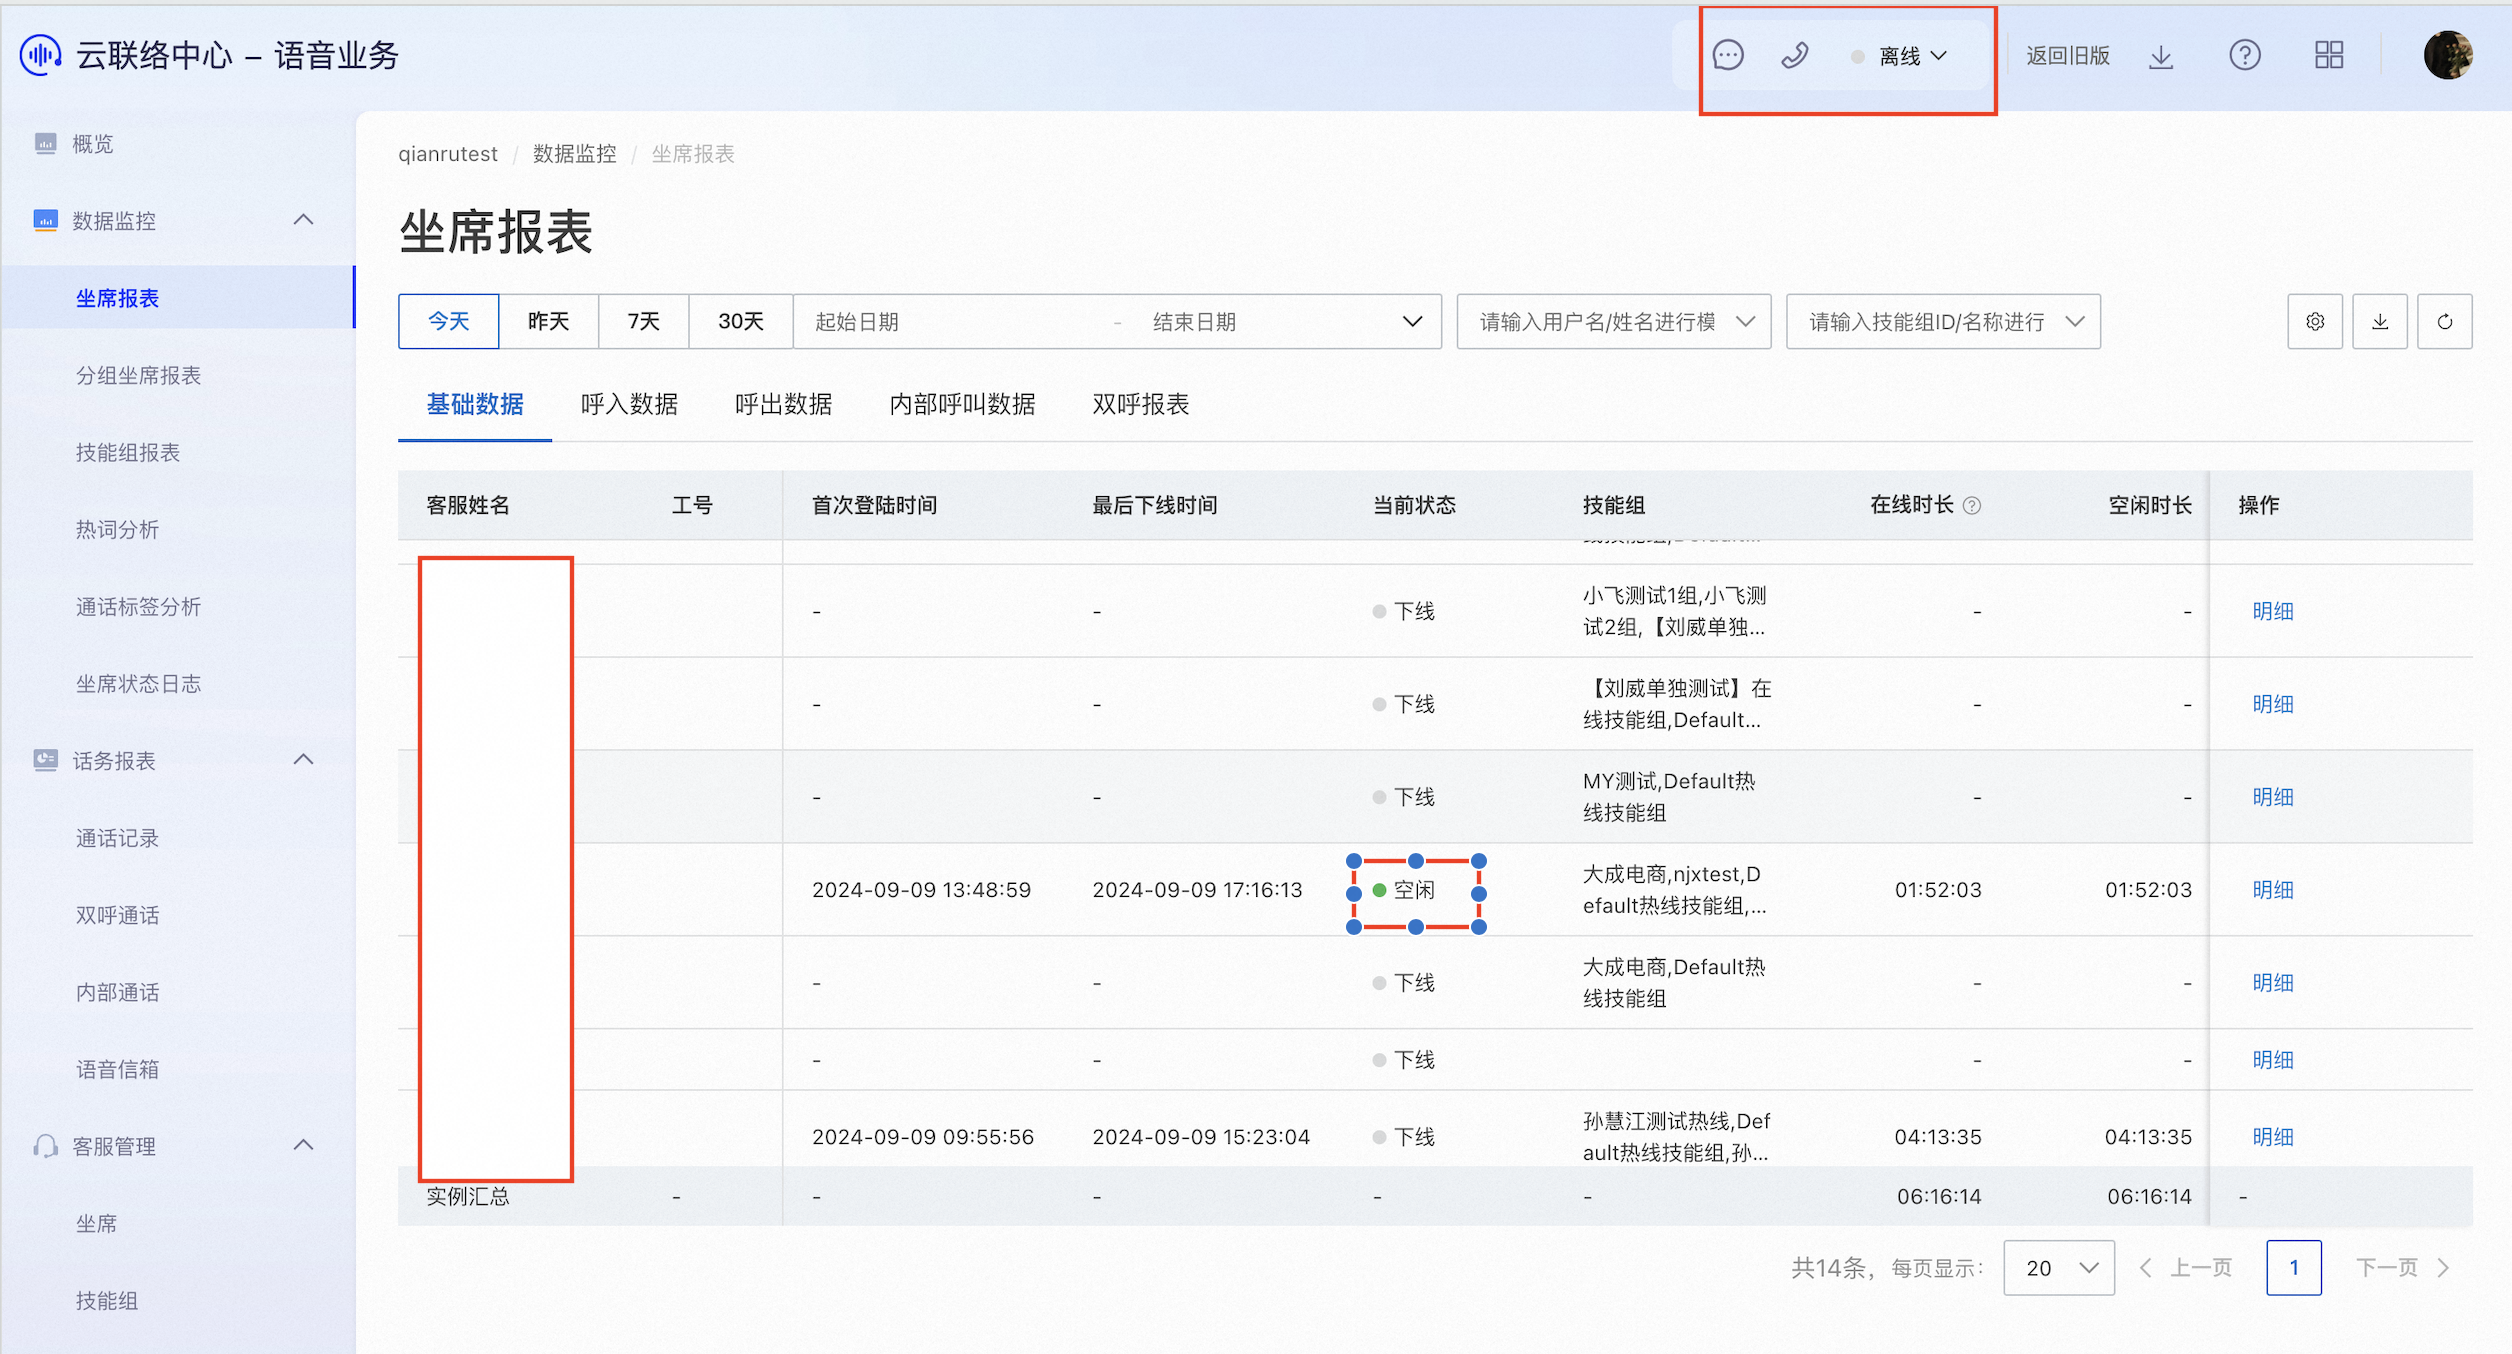Open 明细 for MY测试 row

point(2272,797)
